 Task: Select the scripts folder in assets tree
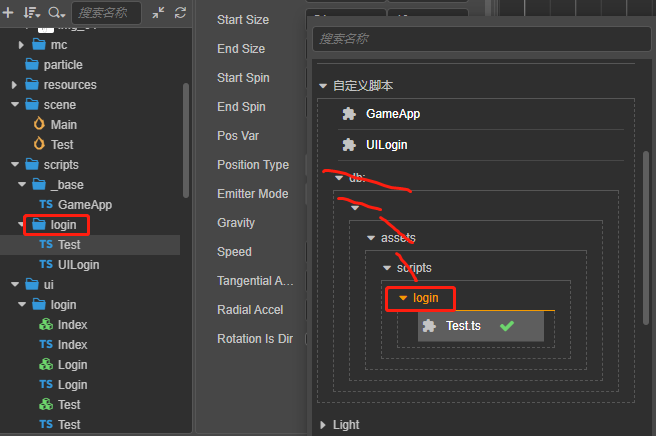pos(52,164)
